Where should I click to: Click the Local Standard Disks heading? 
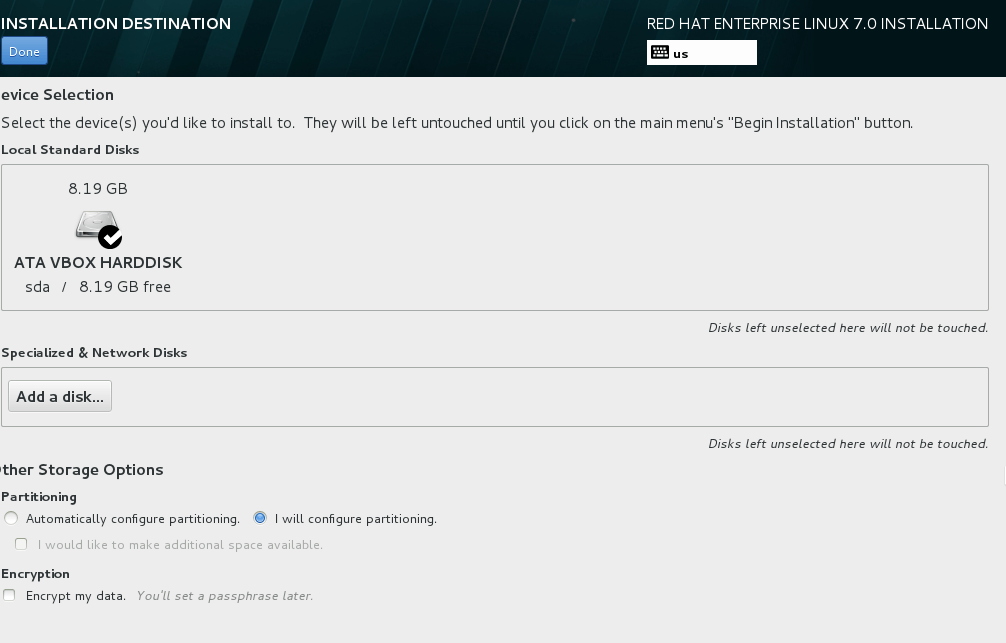70,150
